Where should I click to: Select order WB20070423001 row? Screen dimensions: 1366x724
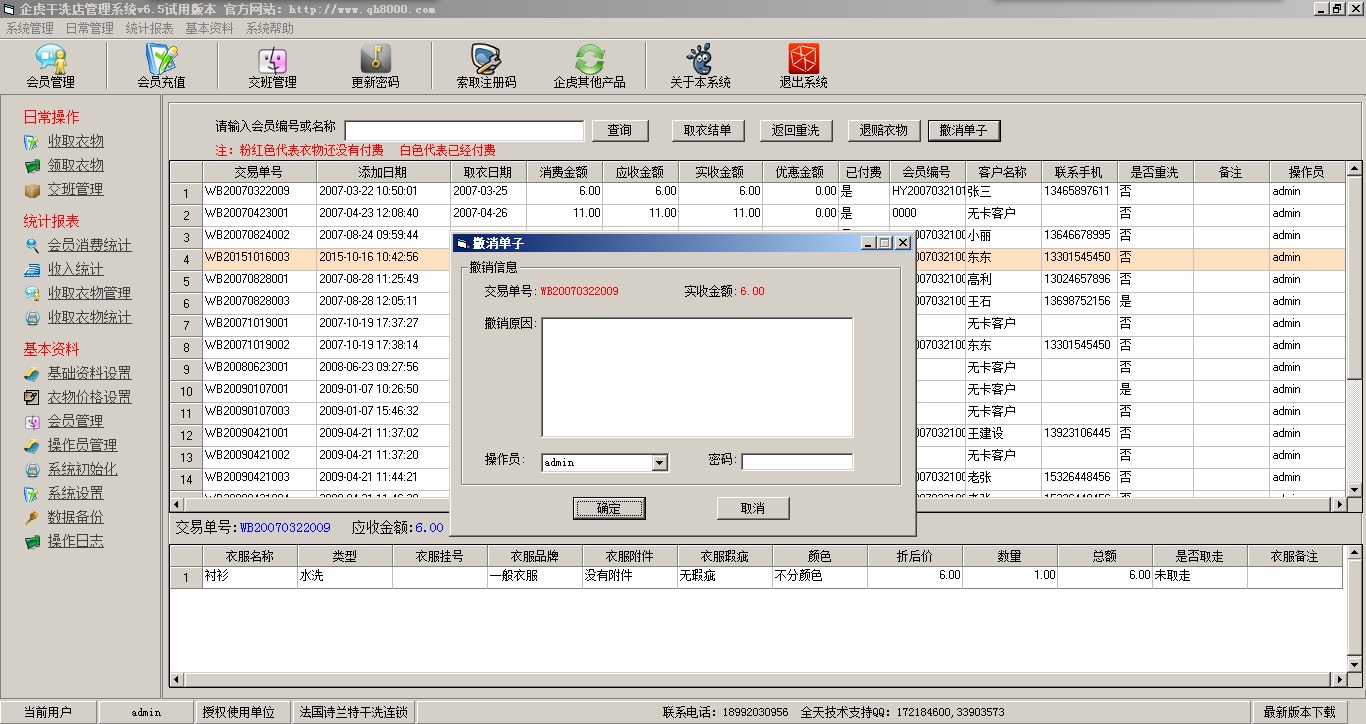point(757,214)
